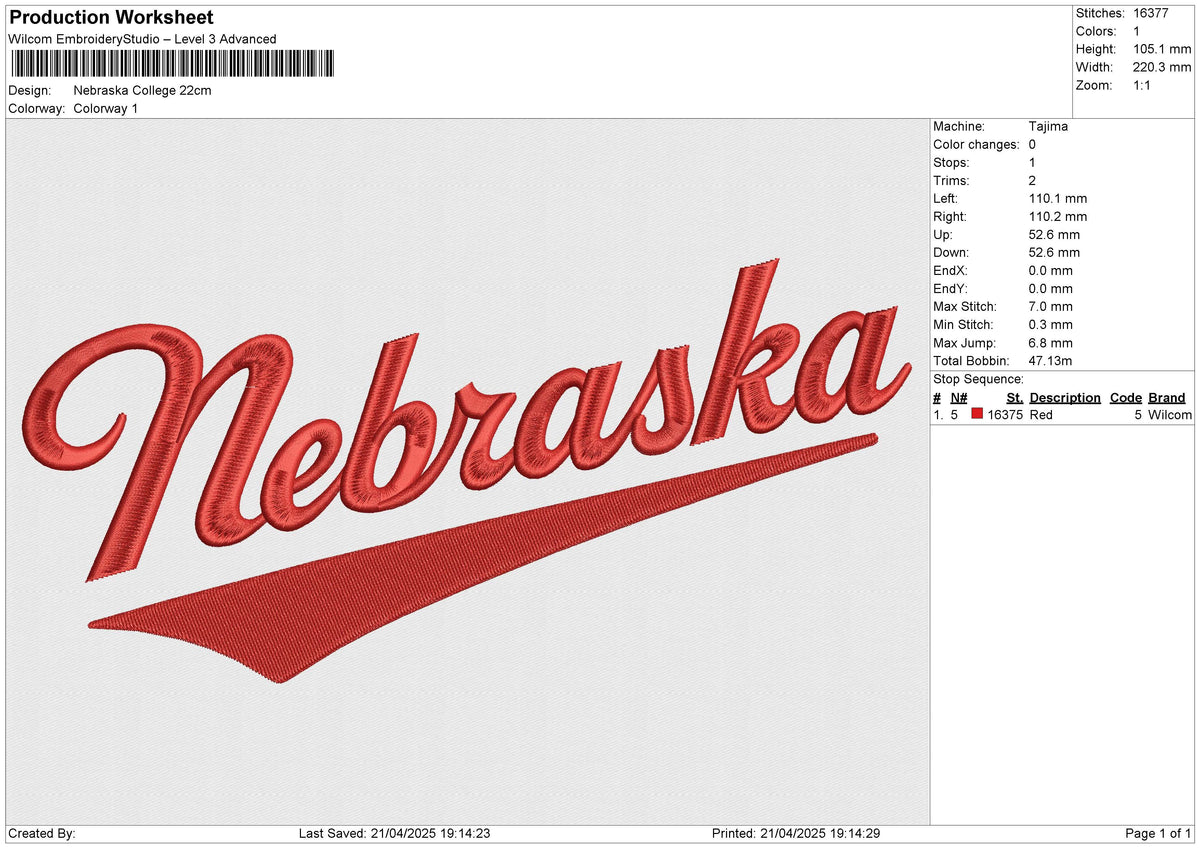Viewport: 1200px width, 848px height.
Task: Select the Left value 110.1 mm
Action: click(1058, 198)
